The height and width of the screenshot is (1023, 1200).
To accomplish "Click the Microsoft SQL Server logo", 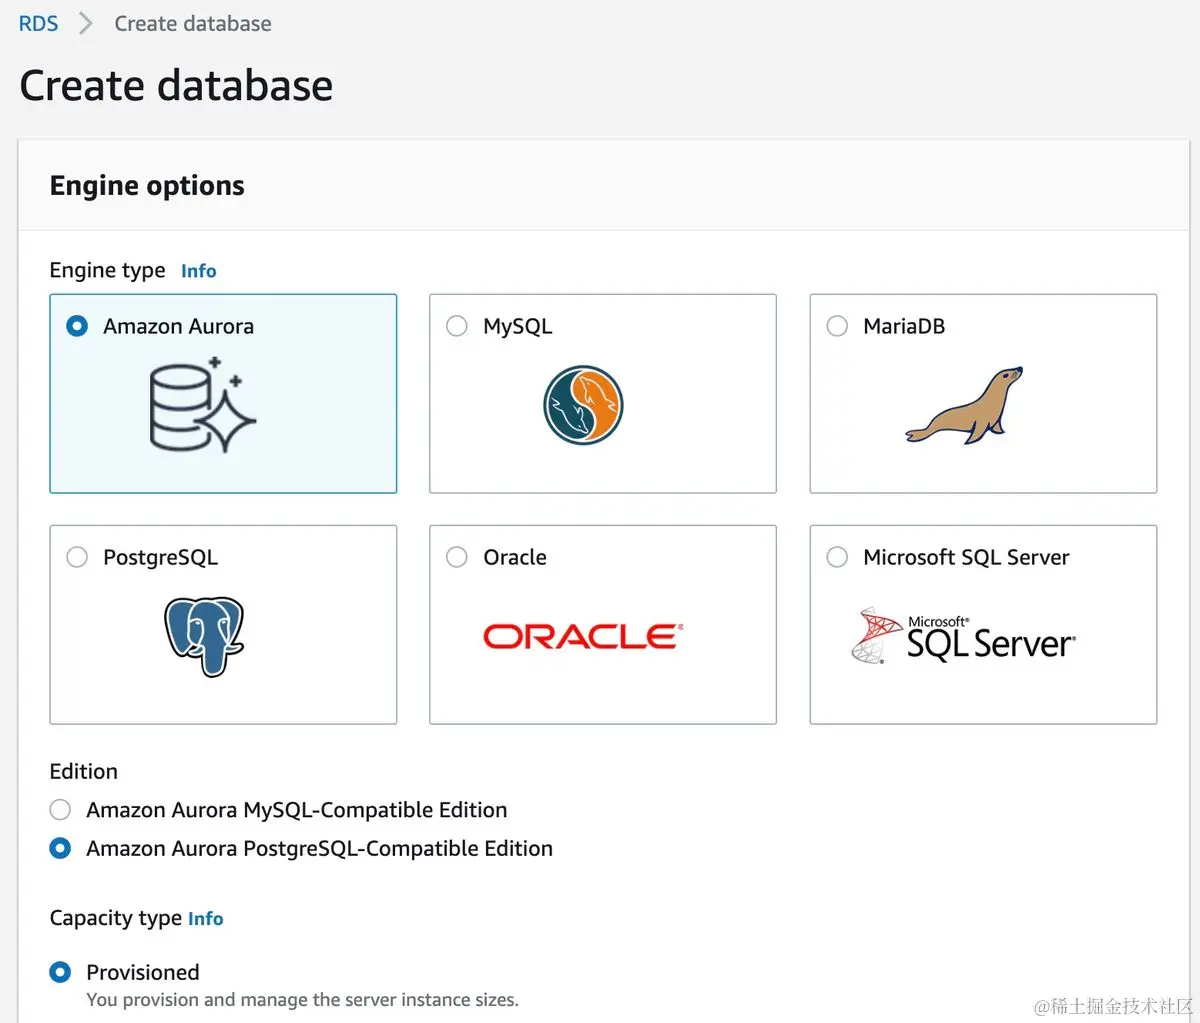I will (x=963, y=637).
